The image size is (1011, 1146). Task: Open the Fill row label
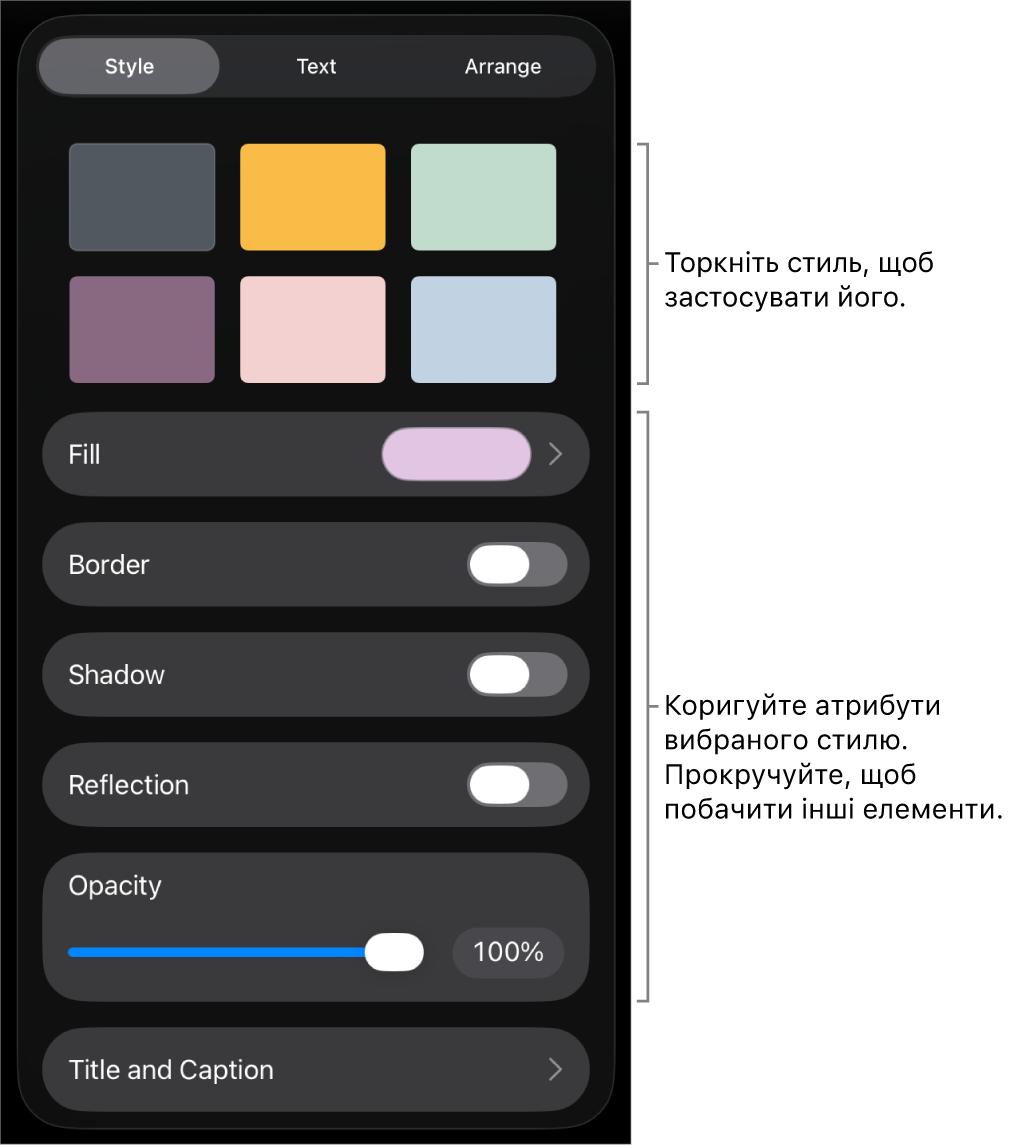(x=85, y=455)
